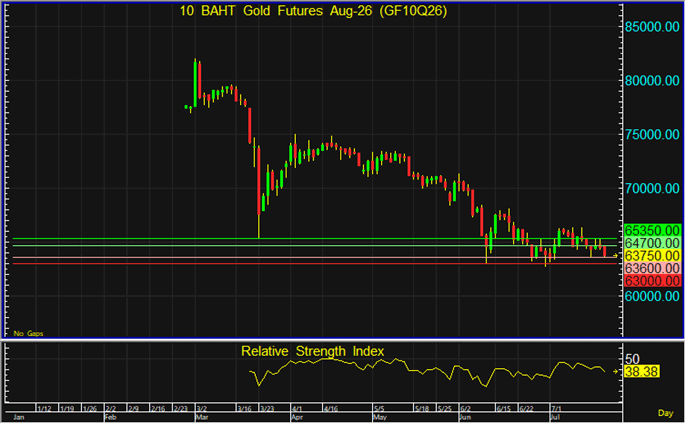This screenshot has height=424, width=686.
Task: Click the Relative Strength Index title
Action: pos(312,351)
